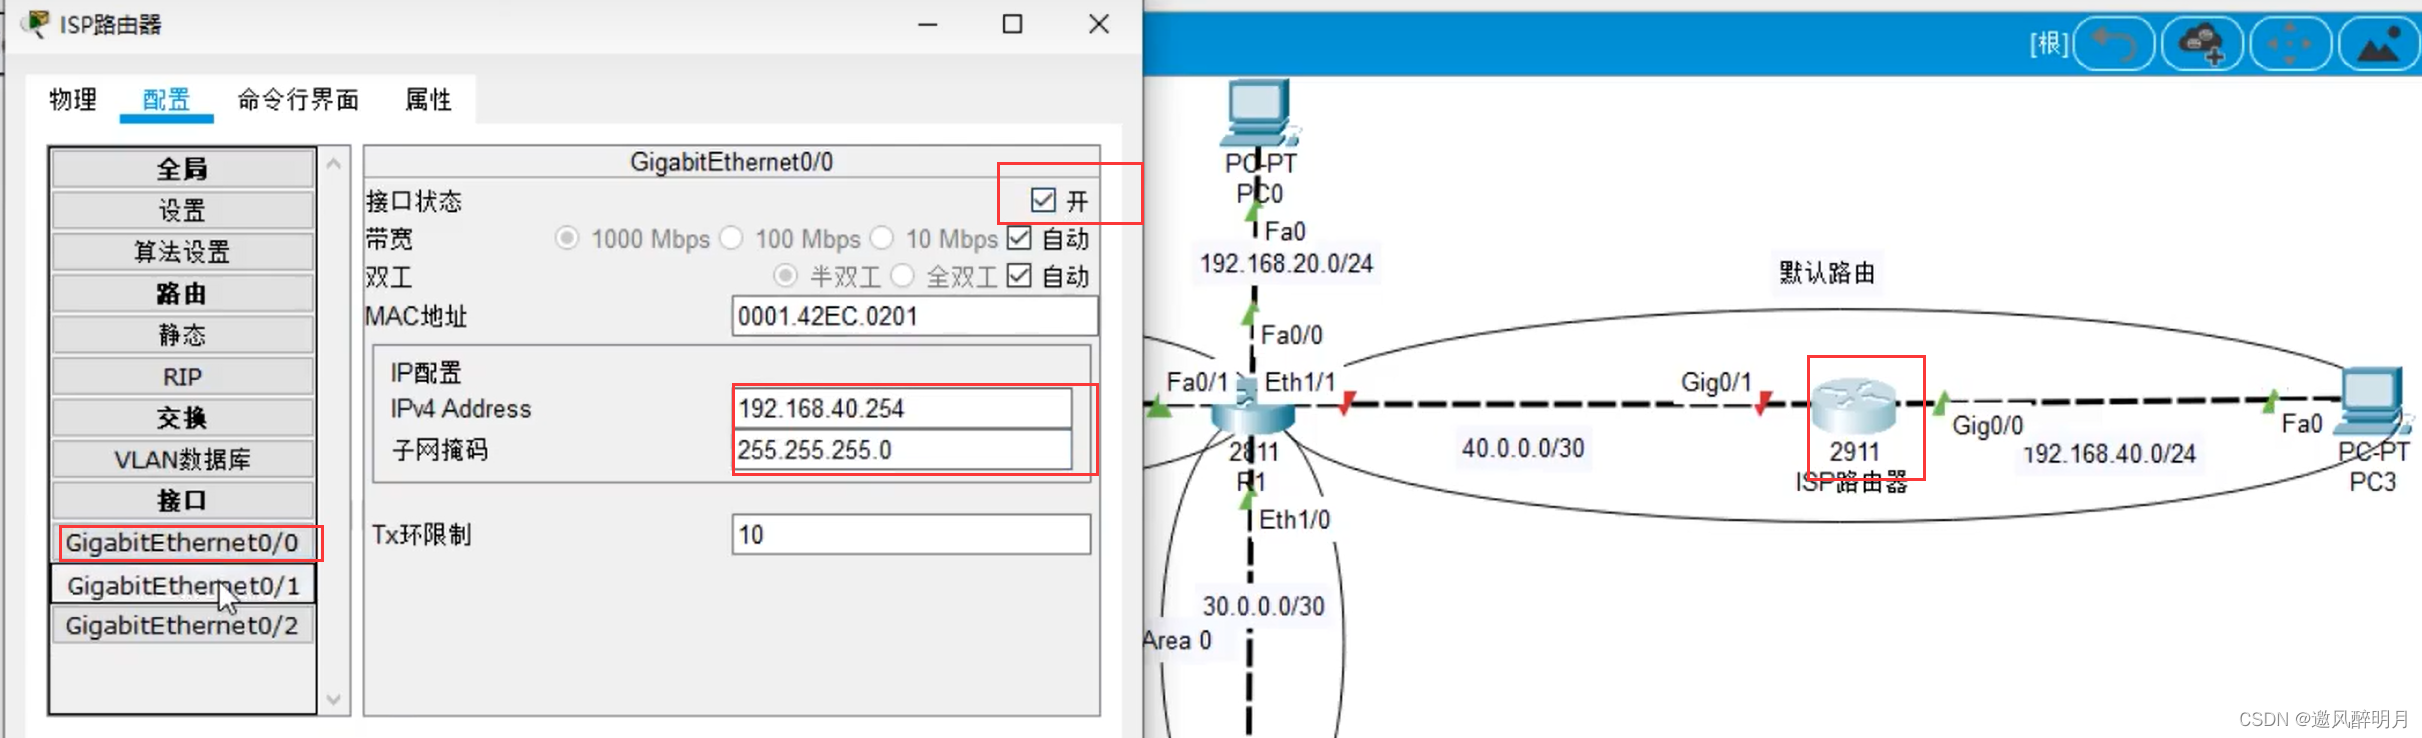Toggle the duplex 自动 checkbox

tap(1019, 275)
